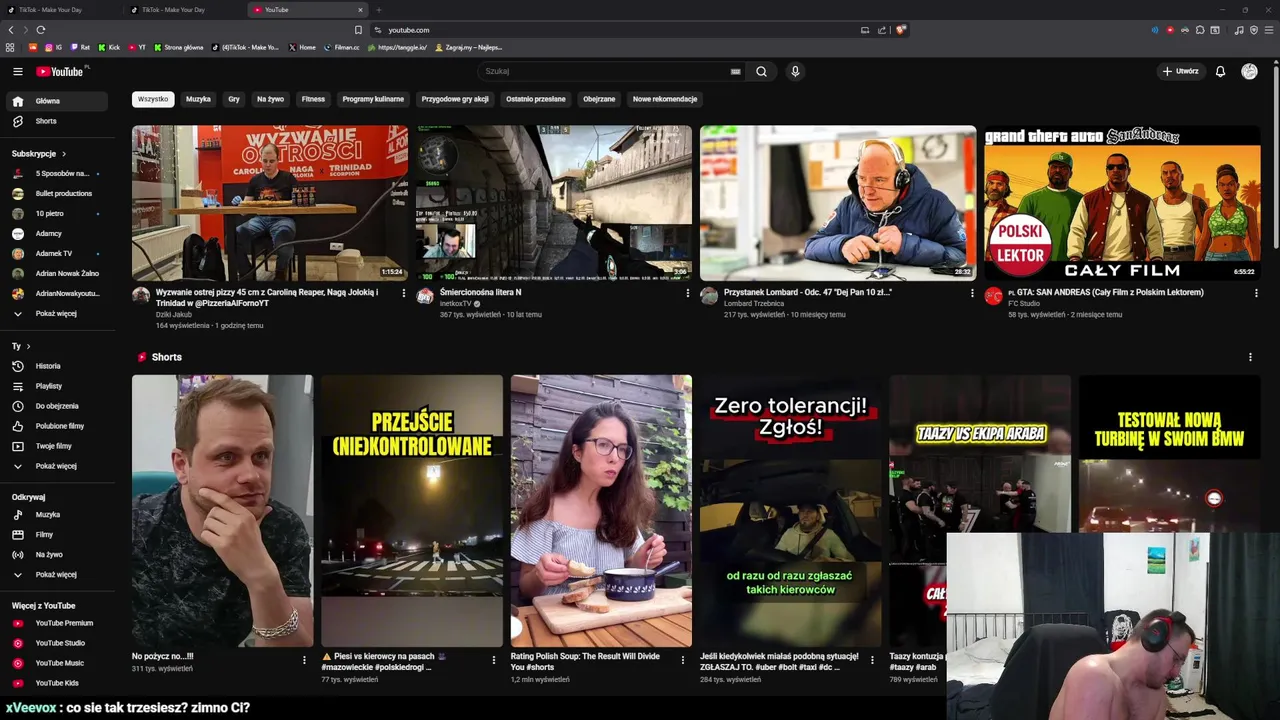Expand the Ty section with Pokaż więcej

click(x=57, y=466)
